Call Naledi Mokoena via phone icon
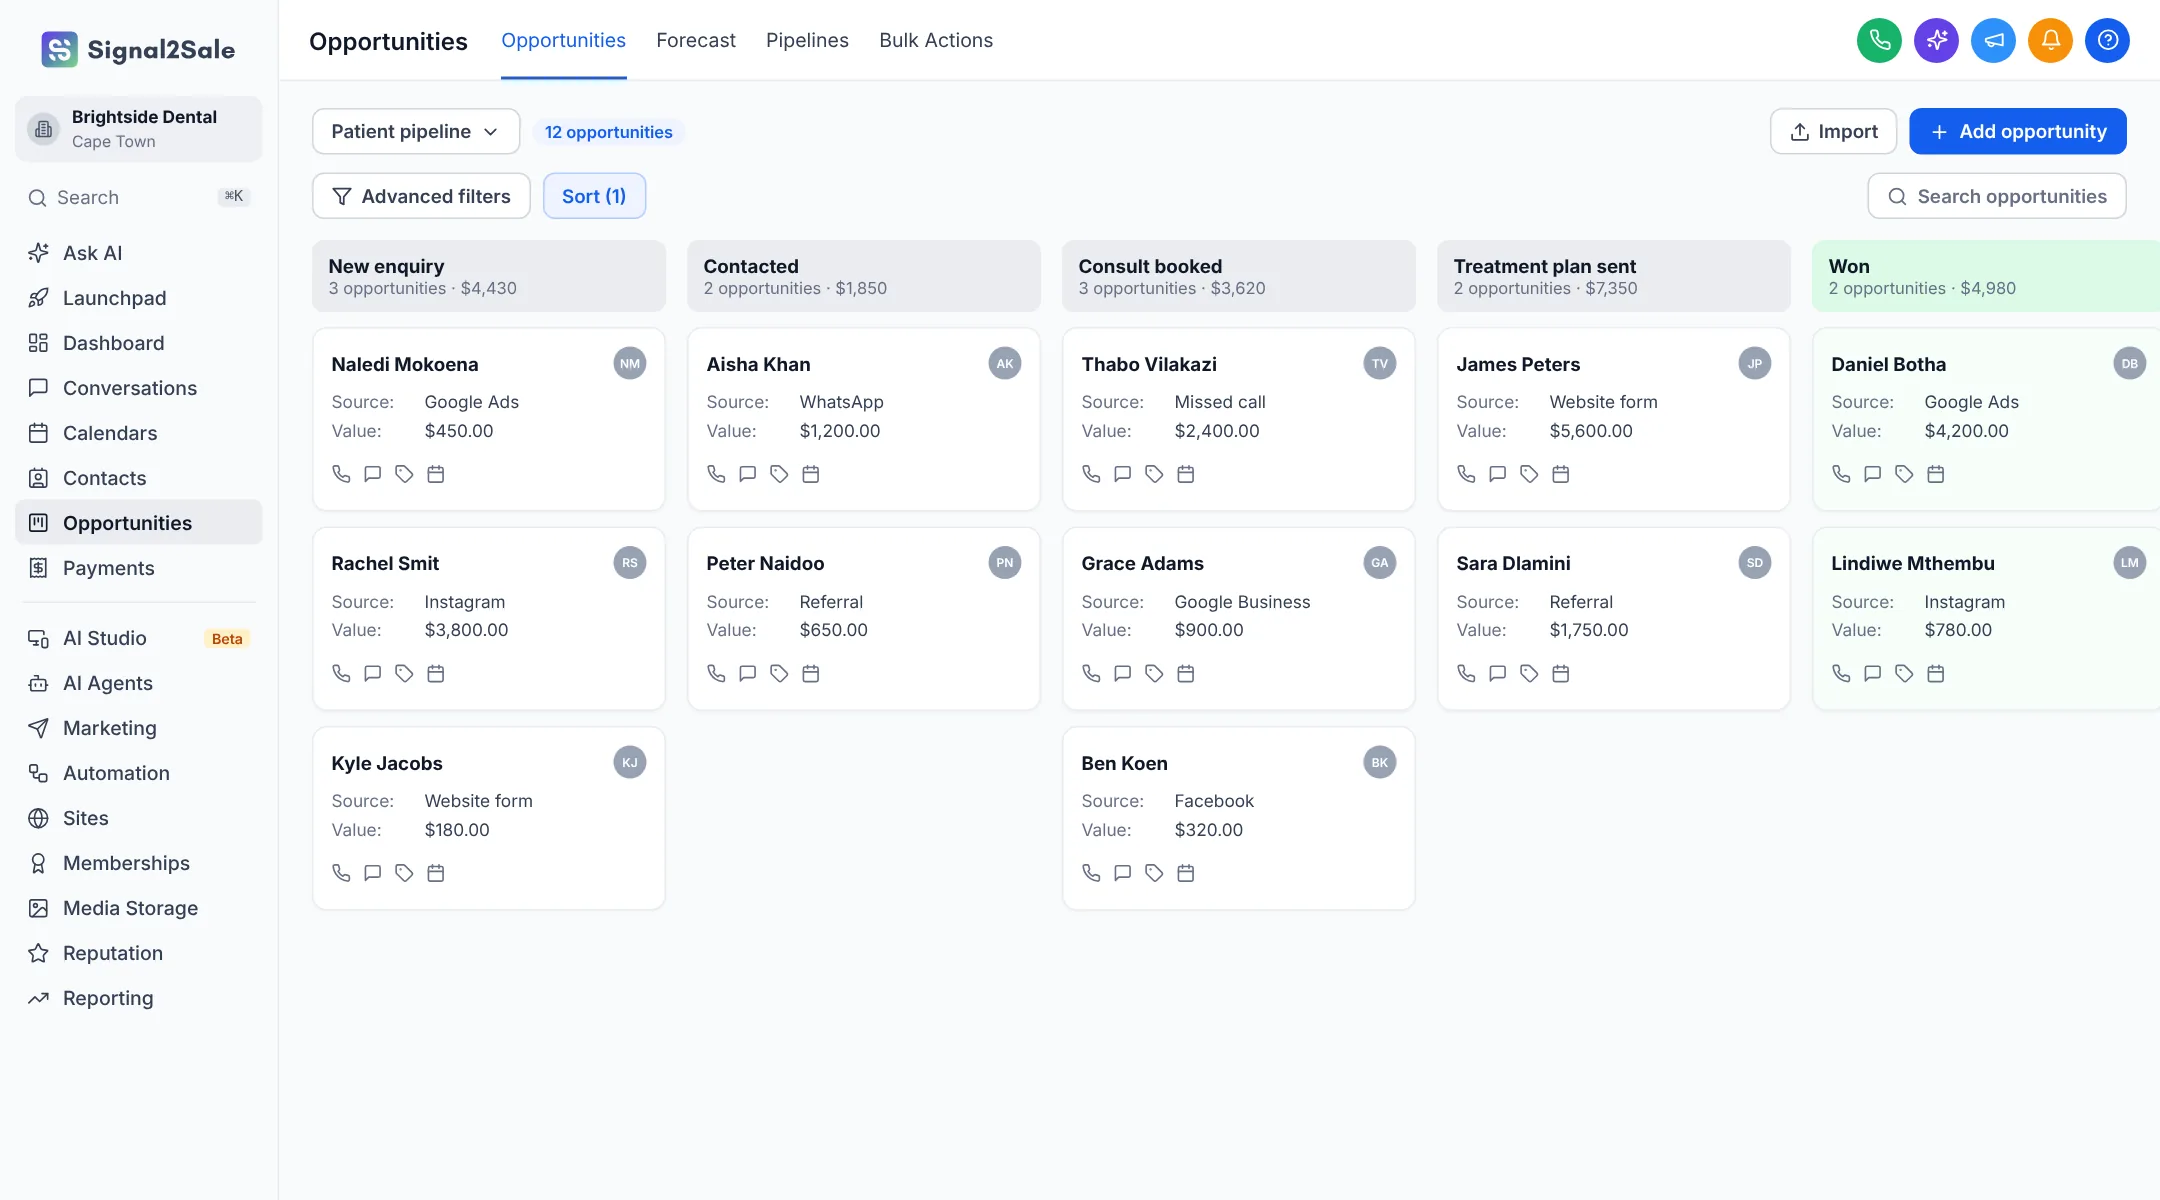This screenshot has height=1200, width=2160. [x=341, y=474]
